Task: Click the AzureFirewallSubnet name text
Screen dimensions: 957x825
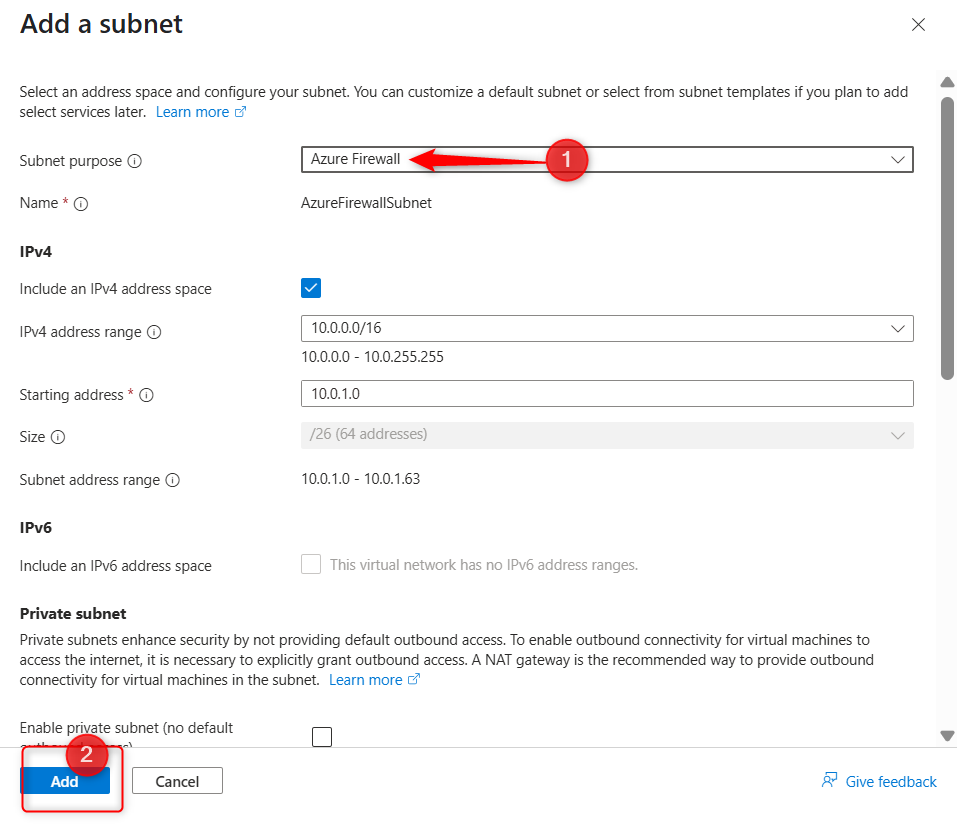Action: tap(366, 203)
